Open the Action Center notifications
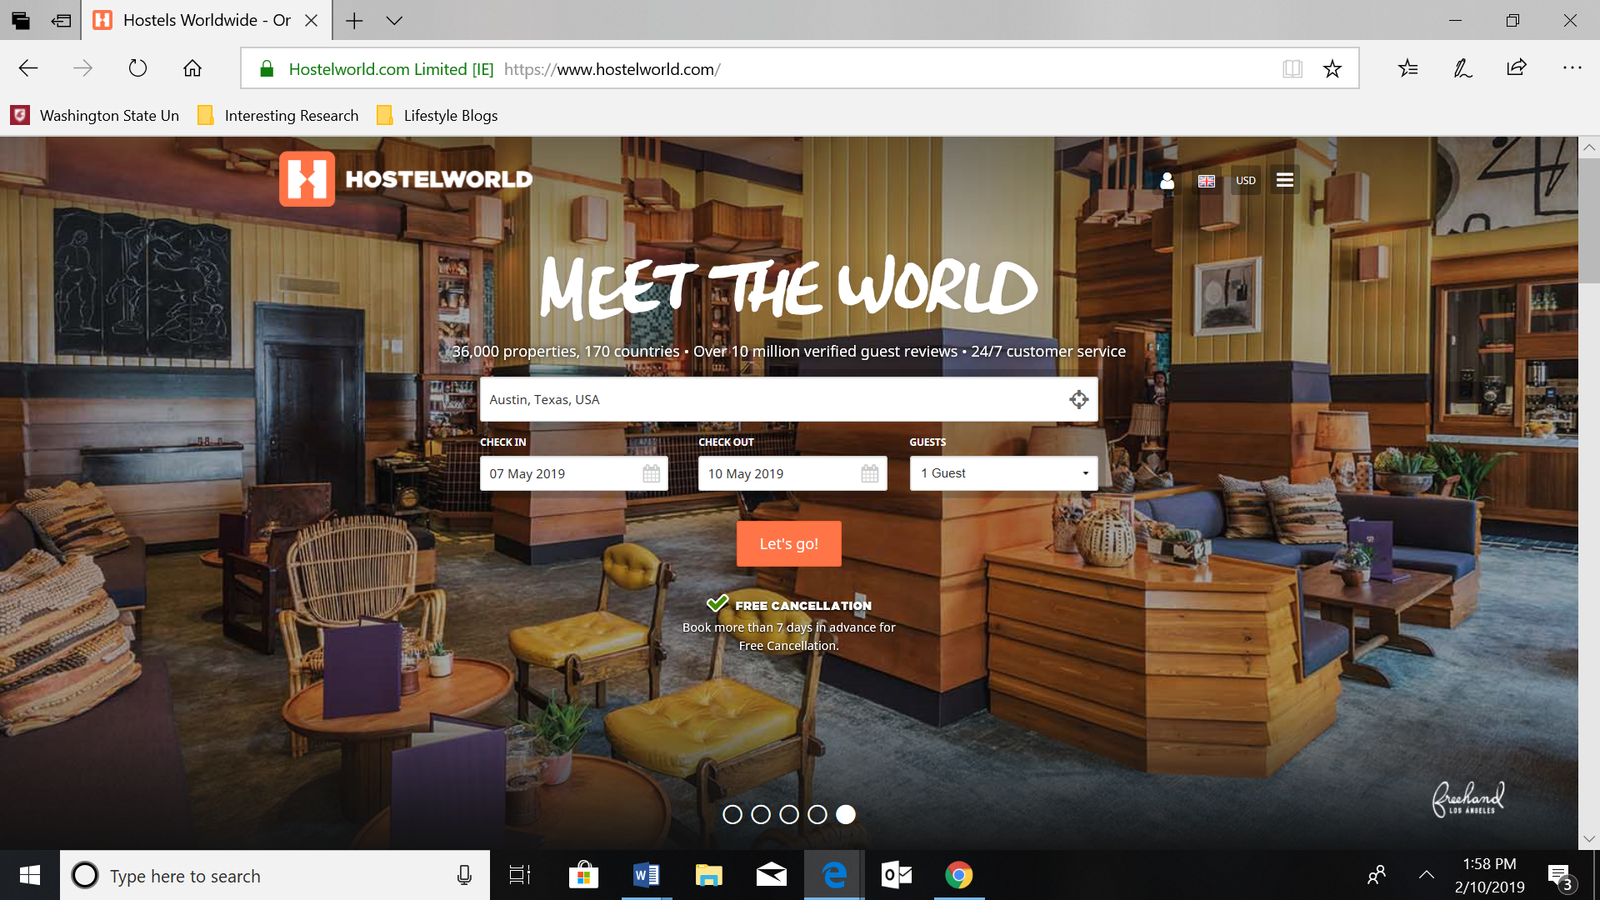Viewport: 1600px width, 900px height. click(x=1561, y=877)
